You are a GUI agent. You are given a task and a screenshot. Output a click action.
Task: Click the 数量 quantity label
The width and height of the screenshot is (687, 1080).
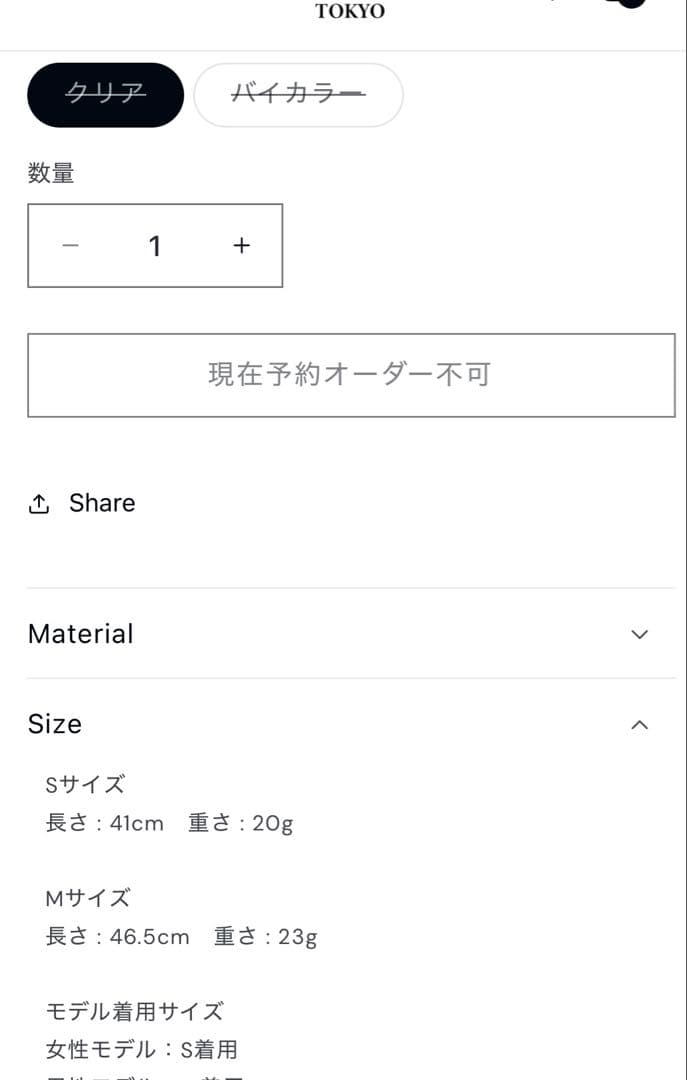coord(51,173)
